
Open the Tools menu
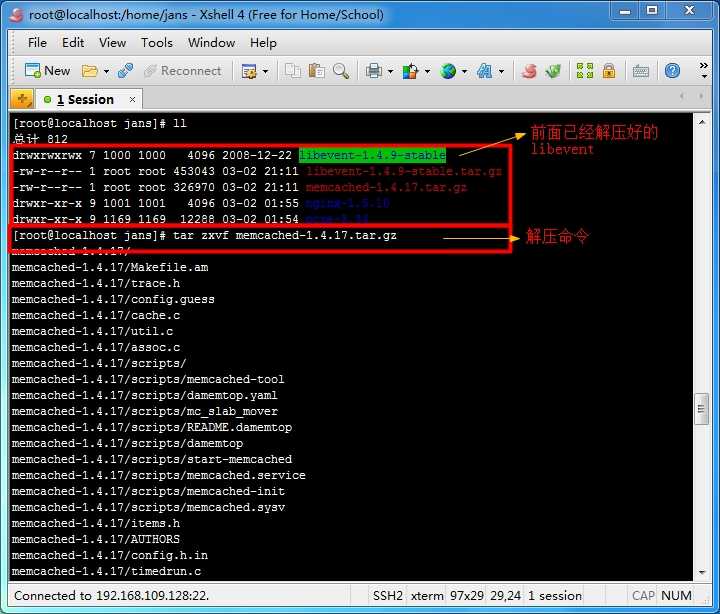[157, 43]
